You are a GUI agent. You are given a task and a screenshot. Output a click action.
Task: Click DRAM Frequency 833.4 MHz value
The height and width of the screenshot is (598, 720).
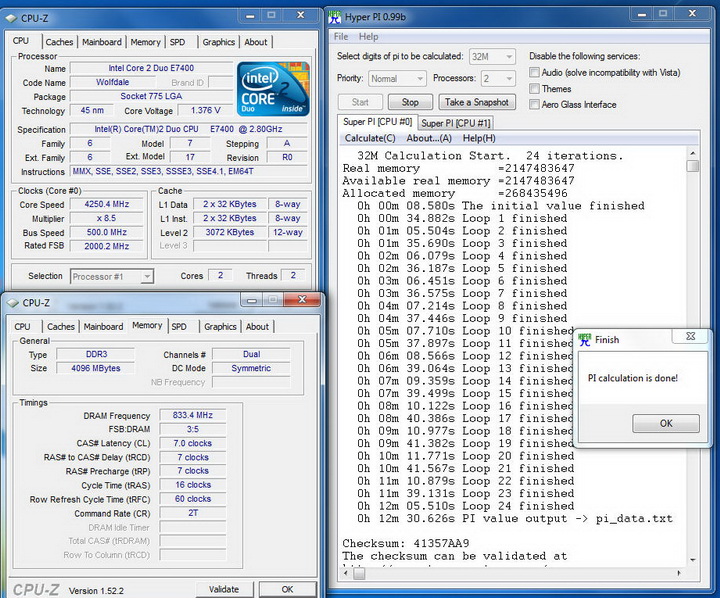click(x=193, y=415)
